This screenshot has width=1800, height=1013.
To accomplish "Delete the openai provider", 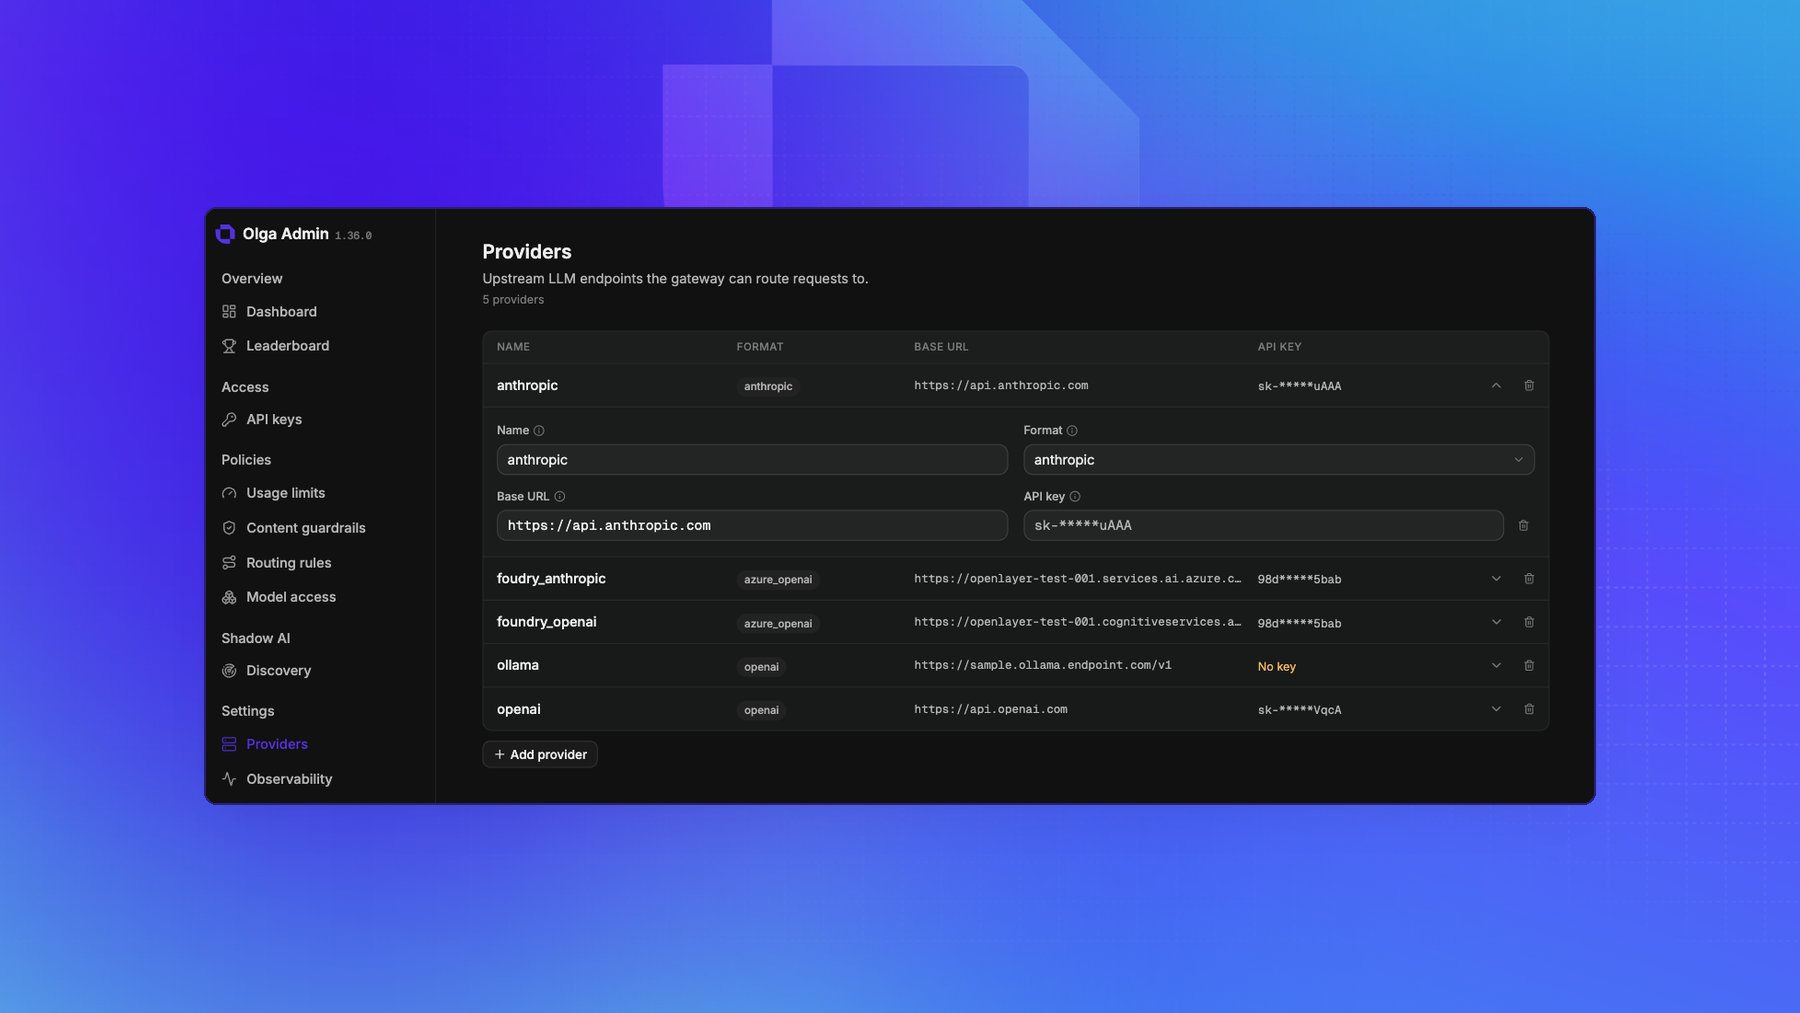I will pyautogui.click(x=1529, y=709).
